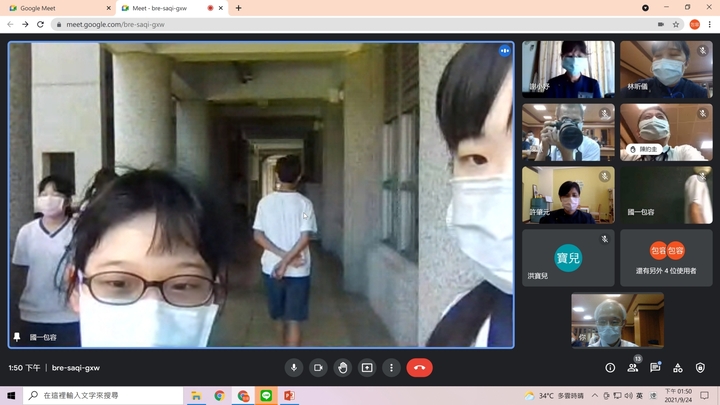Open Chrome's three-dot menu
This screenshot has height=405, width=720.
(x=710, y=24)
